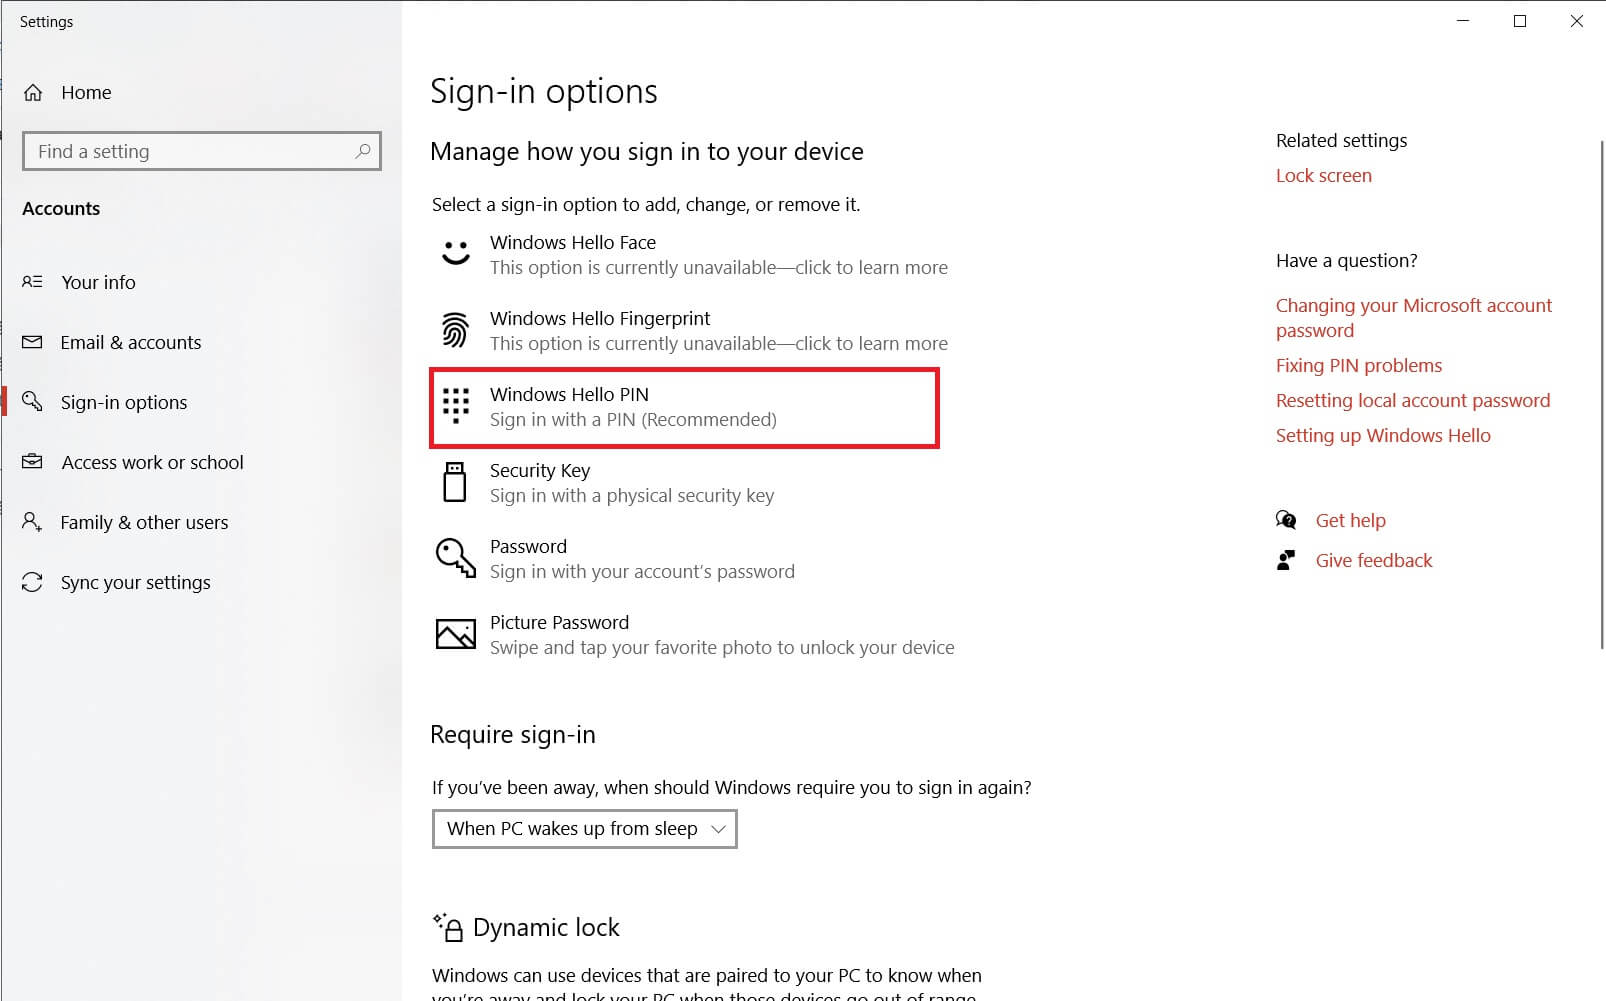This screenshot has height=1001, width=1606.
Task: Click the Sign-in options page title
Action: pyautogui.click(x=544, y=91)
